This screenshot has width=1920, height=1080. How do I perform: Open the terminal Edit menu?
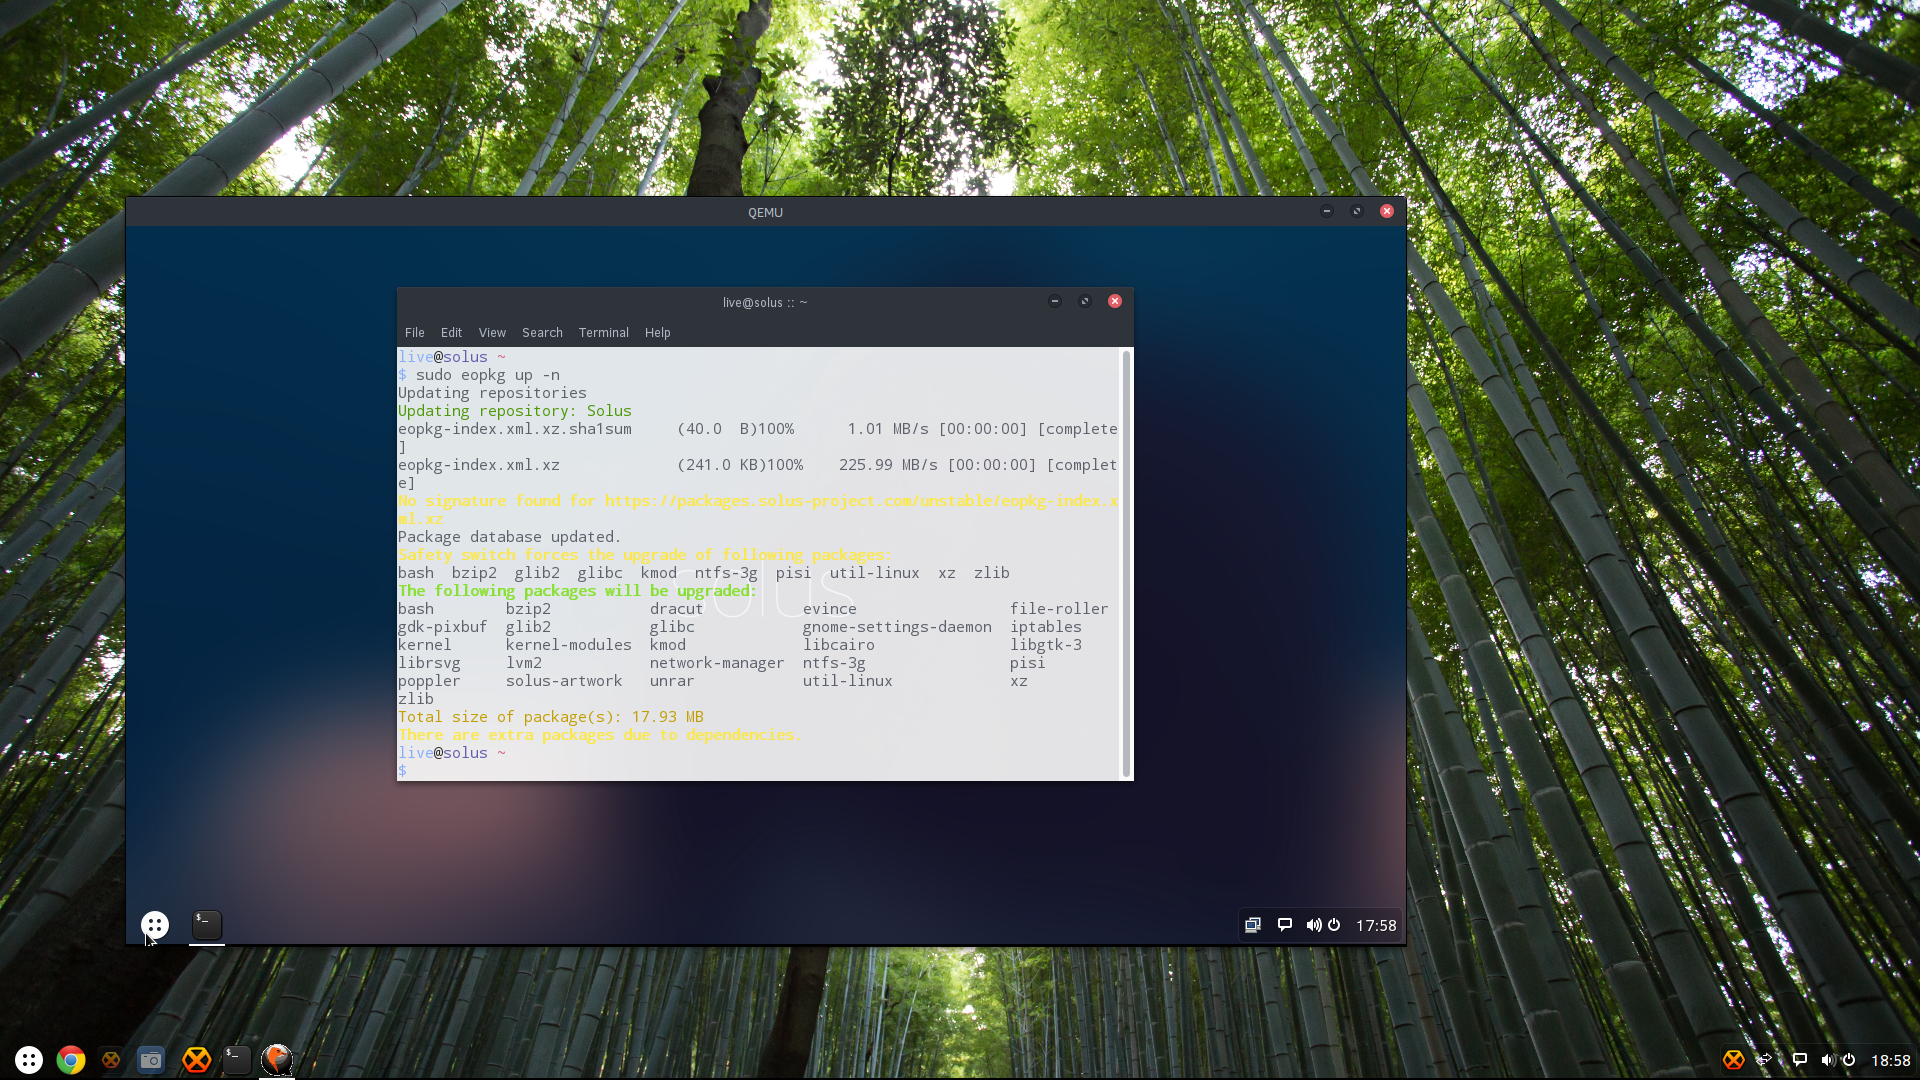pos(451,333)
